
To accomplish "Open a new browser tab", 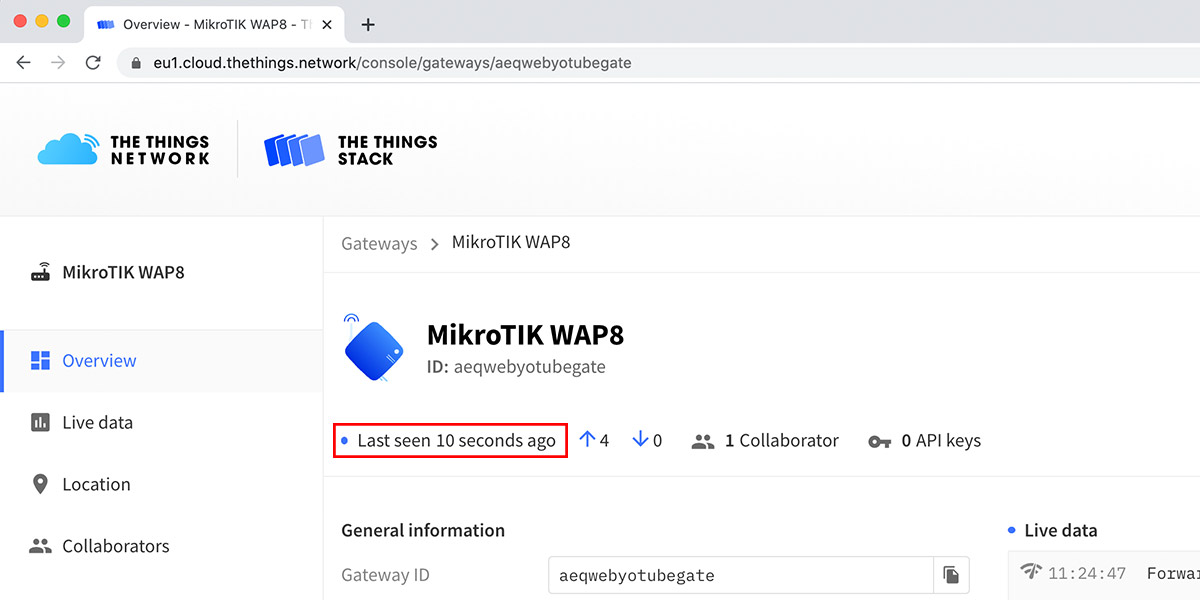I will (x=368, y=25).
